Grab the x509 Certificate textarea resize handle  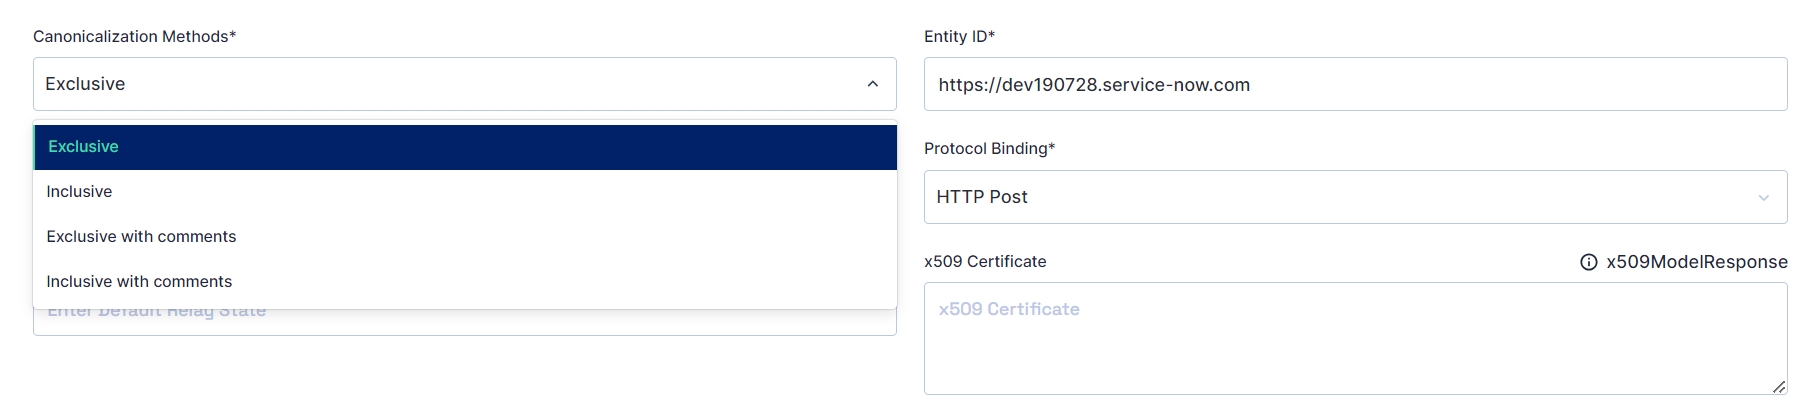pos(1778,386)
